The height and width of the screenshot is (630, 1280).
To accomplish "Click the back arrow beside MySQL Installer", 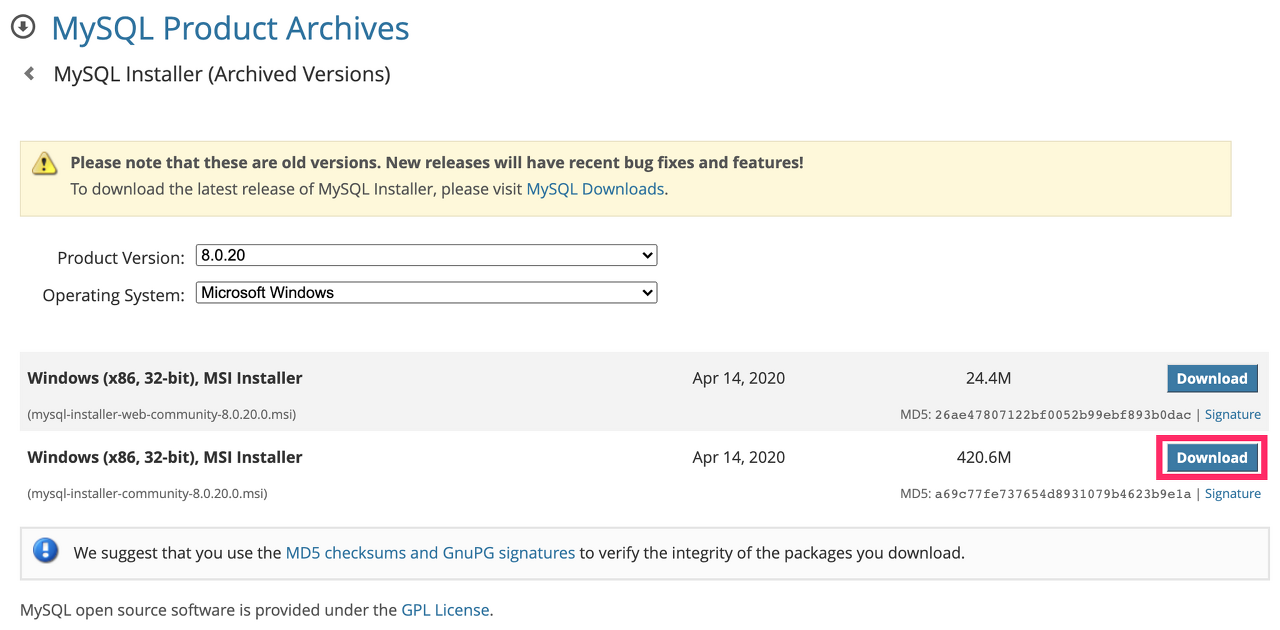I will 30,74.
